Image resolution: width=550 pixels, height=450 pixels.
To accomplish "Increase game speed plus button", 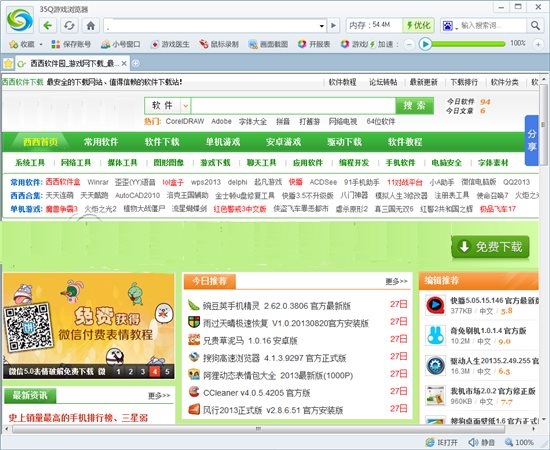I will tap(538, 44).
